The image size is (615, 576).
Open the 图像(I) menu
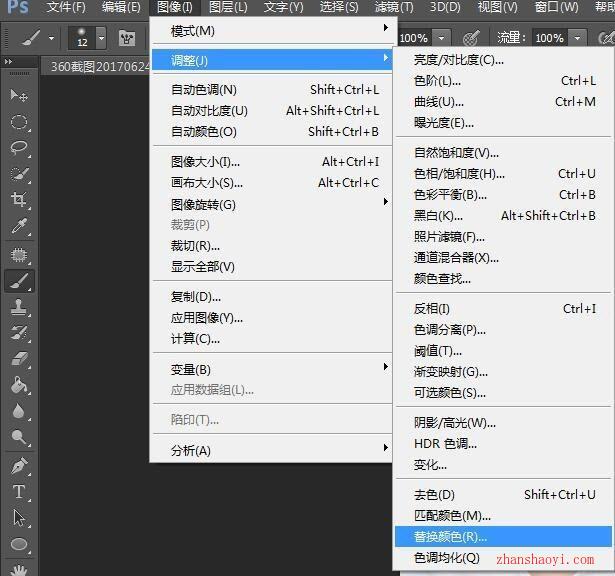(175, 7)
